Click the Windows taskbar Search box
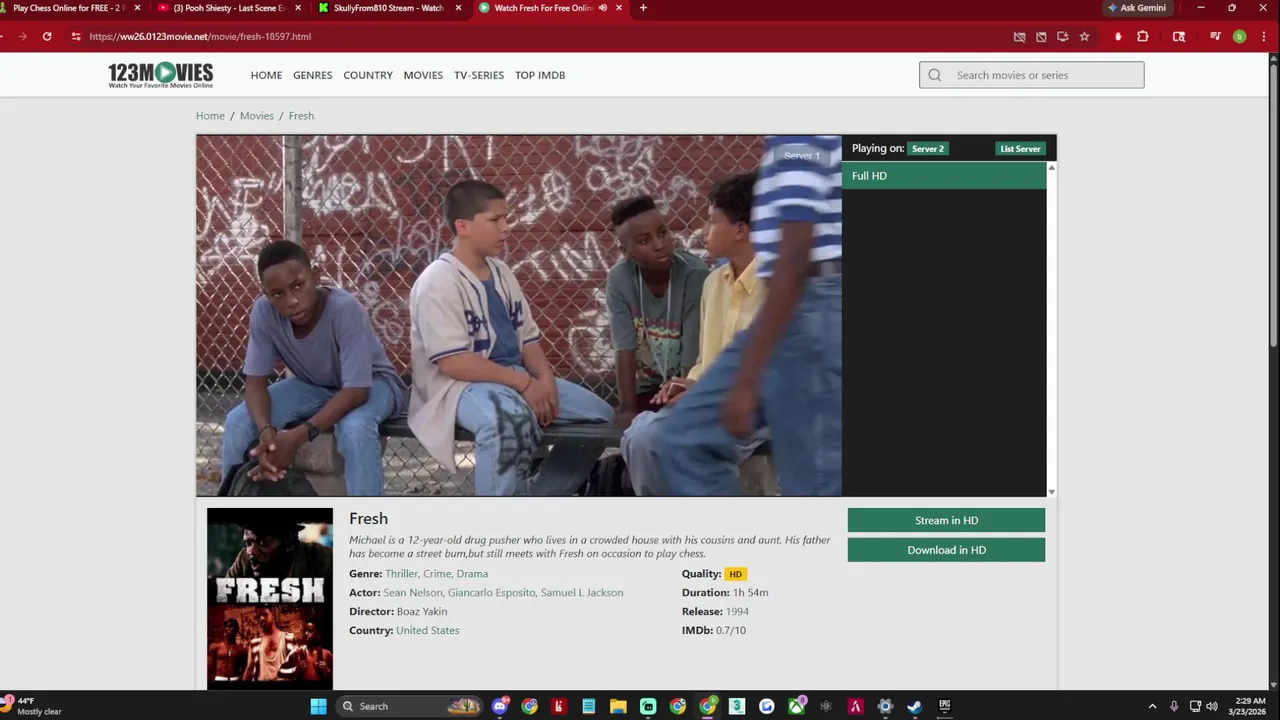Viewport: 1280px width, 720px height. tap(408, 706)
